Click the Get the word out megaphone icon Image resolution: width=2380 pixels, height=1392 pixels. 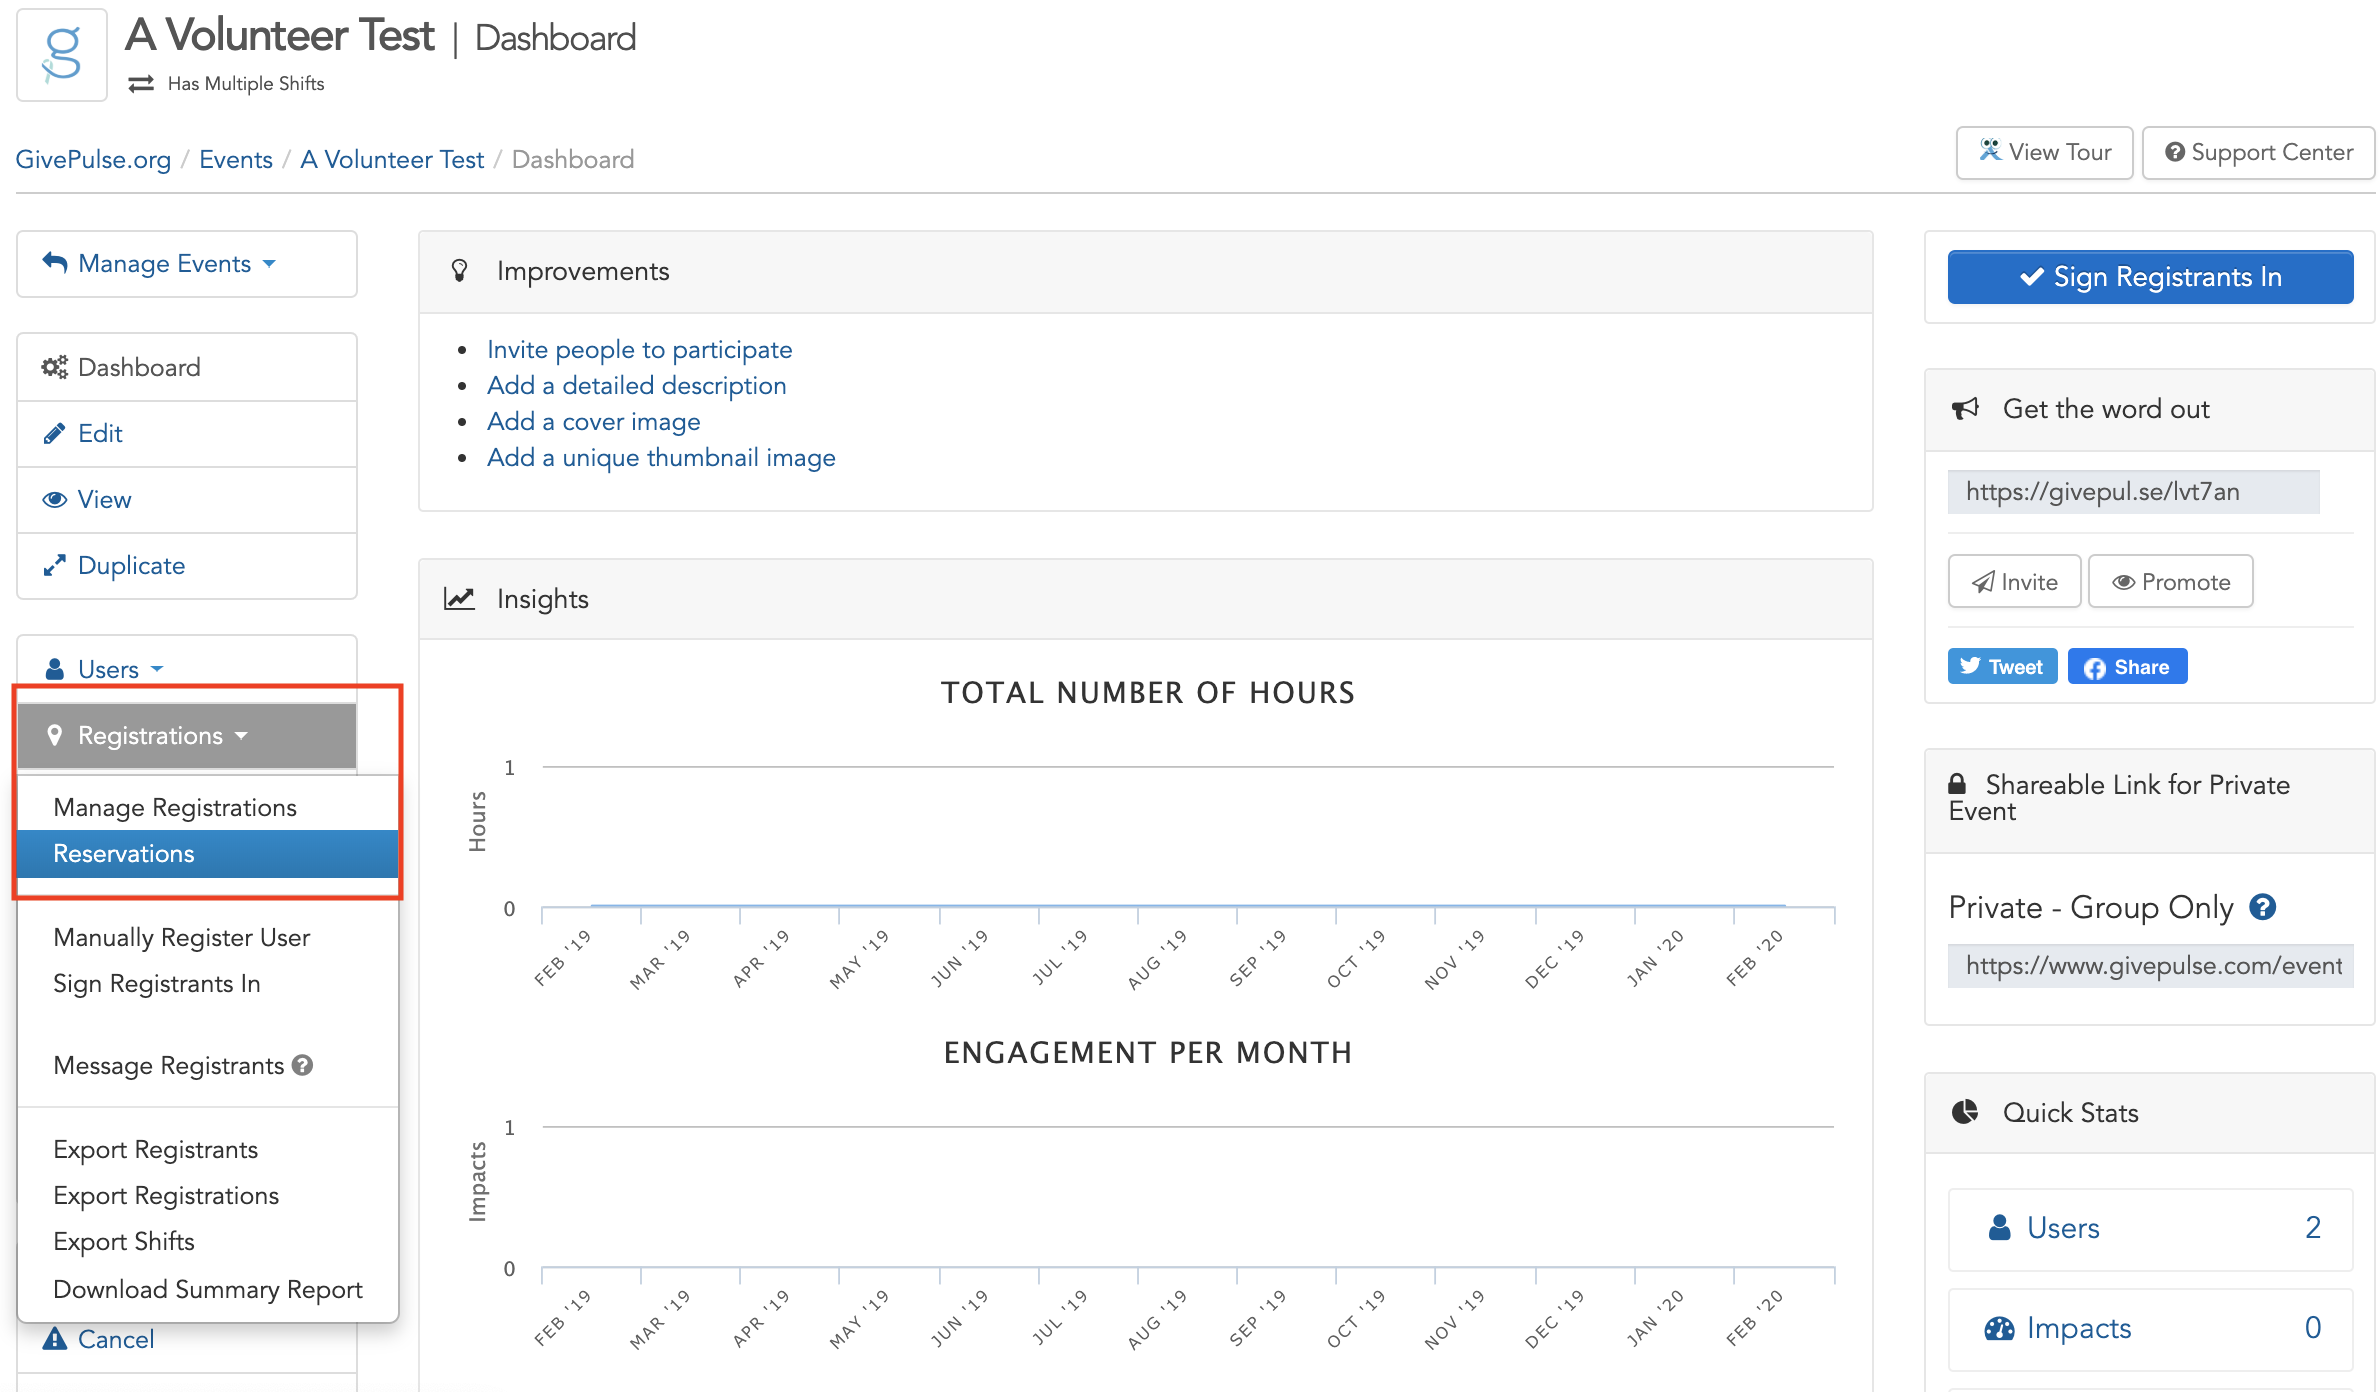(x=1965, y=409)
